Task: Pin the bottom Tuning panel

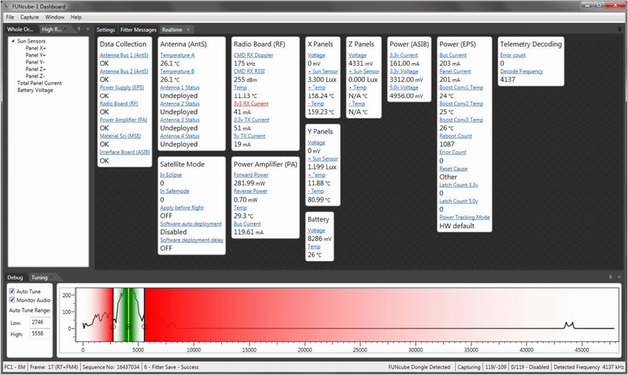Action: coord(610,277)
